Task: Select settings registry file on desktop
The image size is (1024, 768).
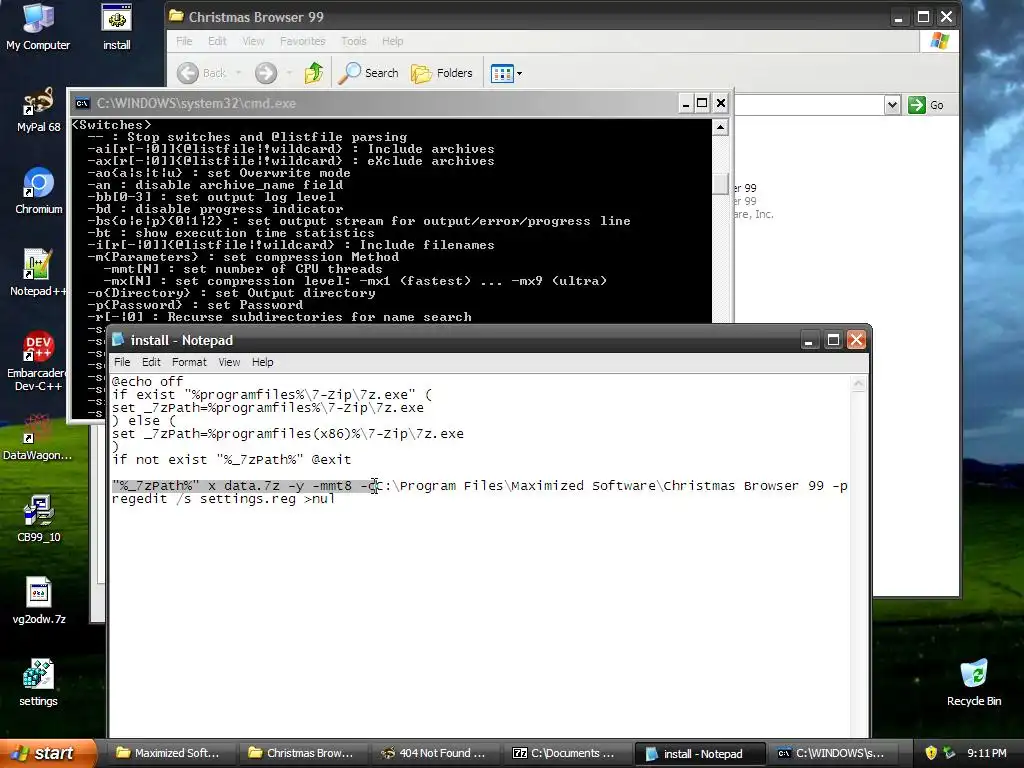Action: [38, 682]
